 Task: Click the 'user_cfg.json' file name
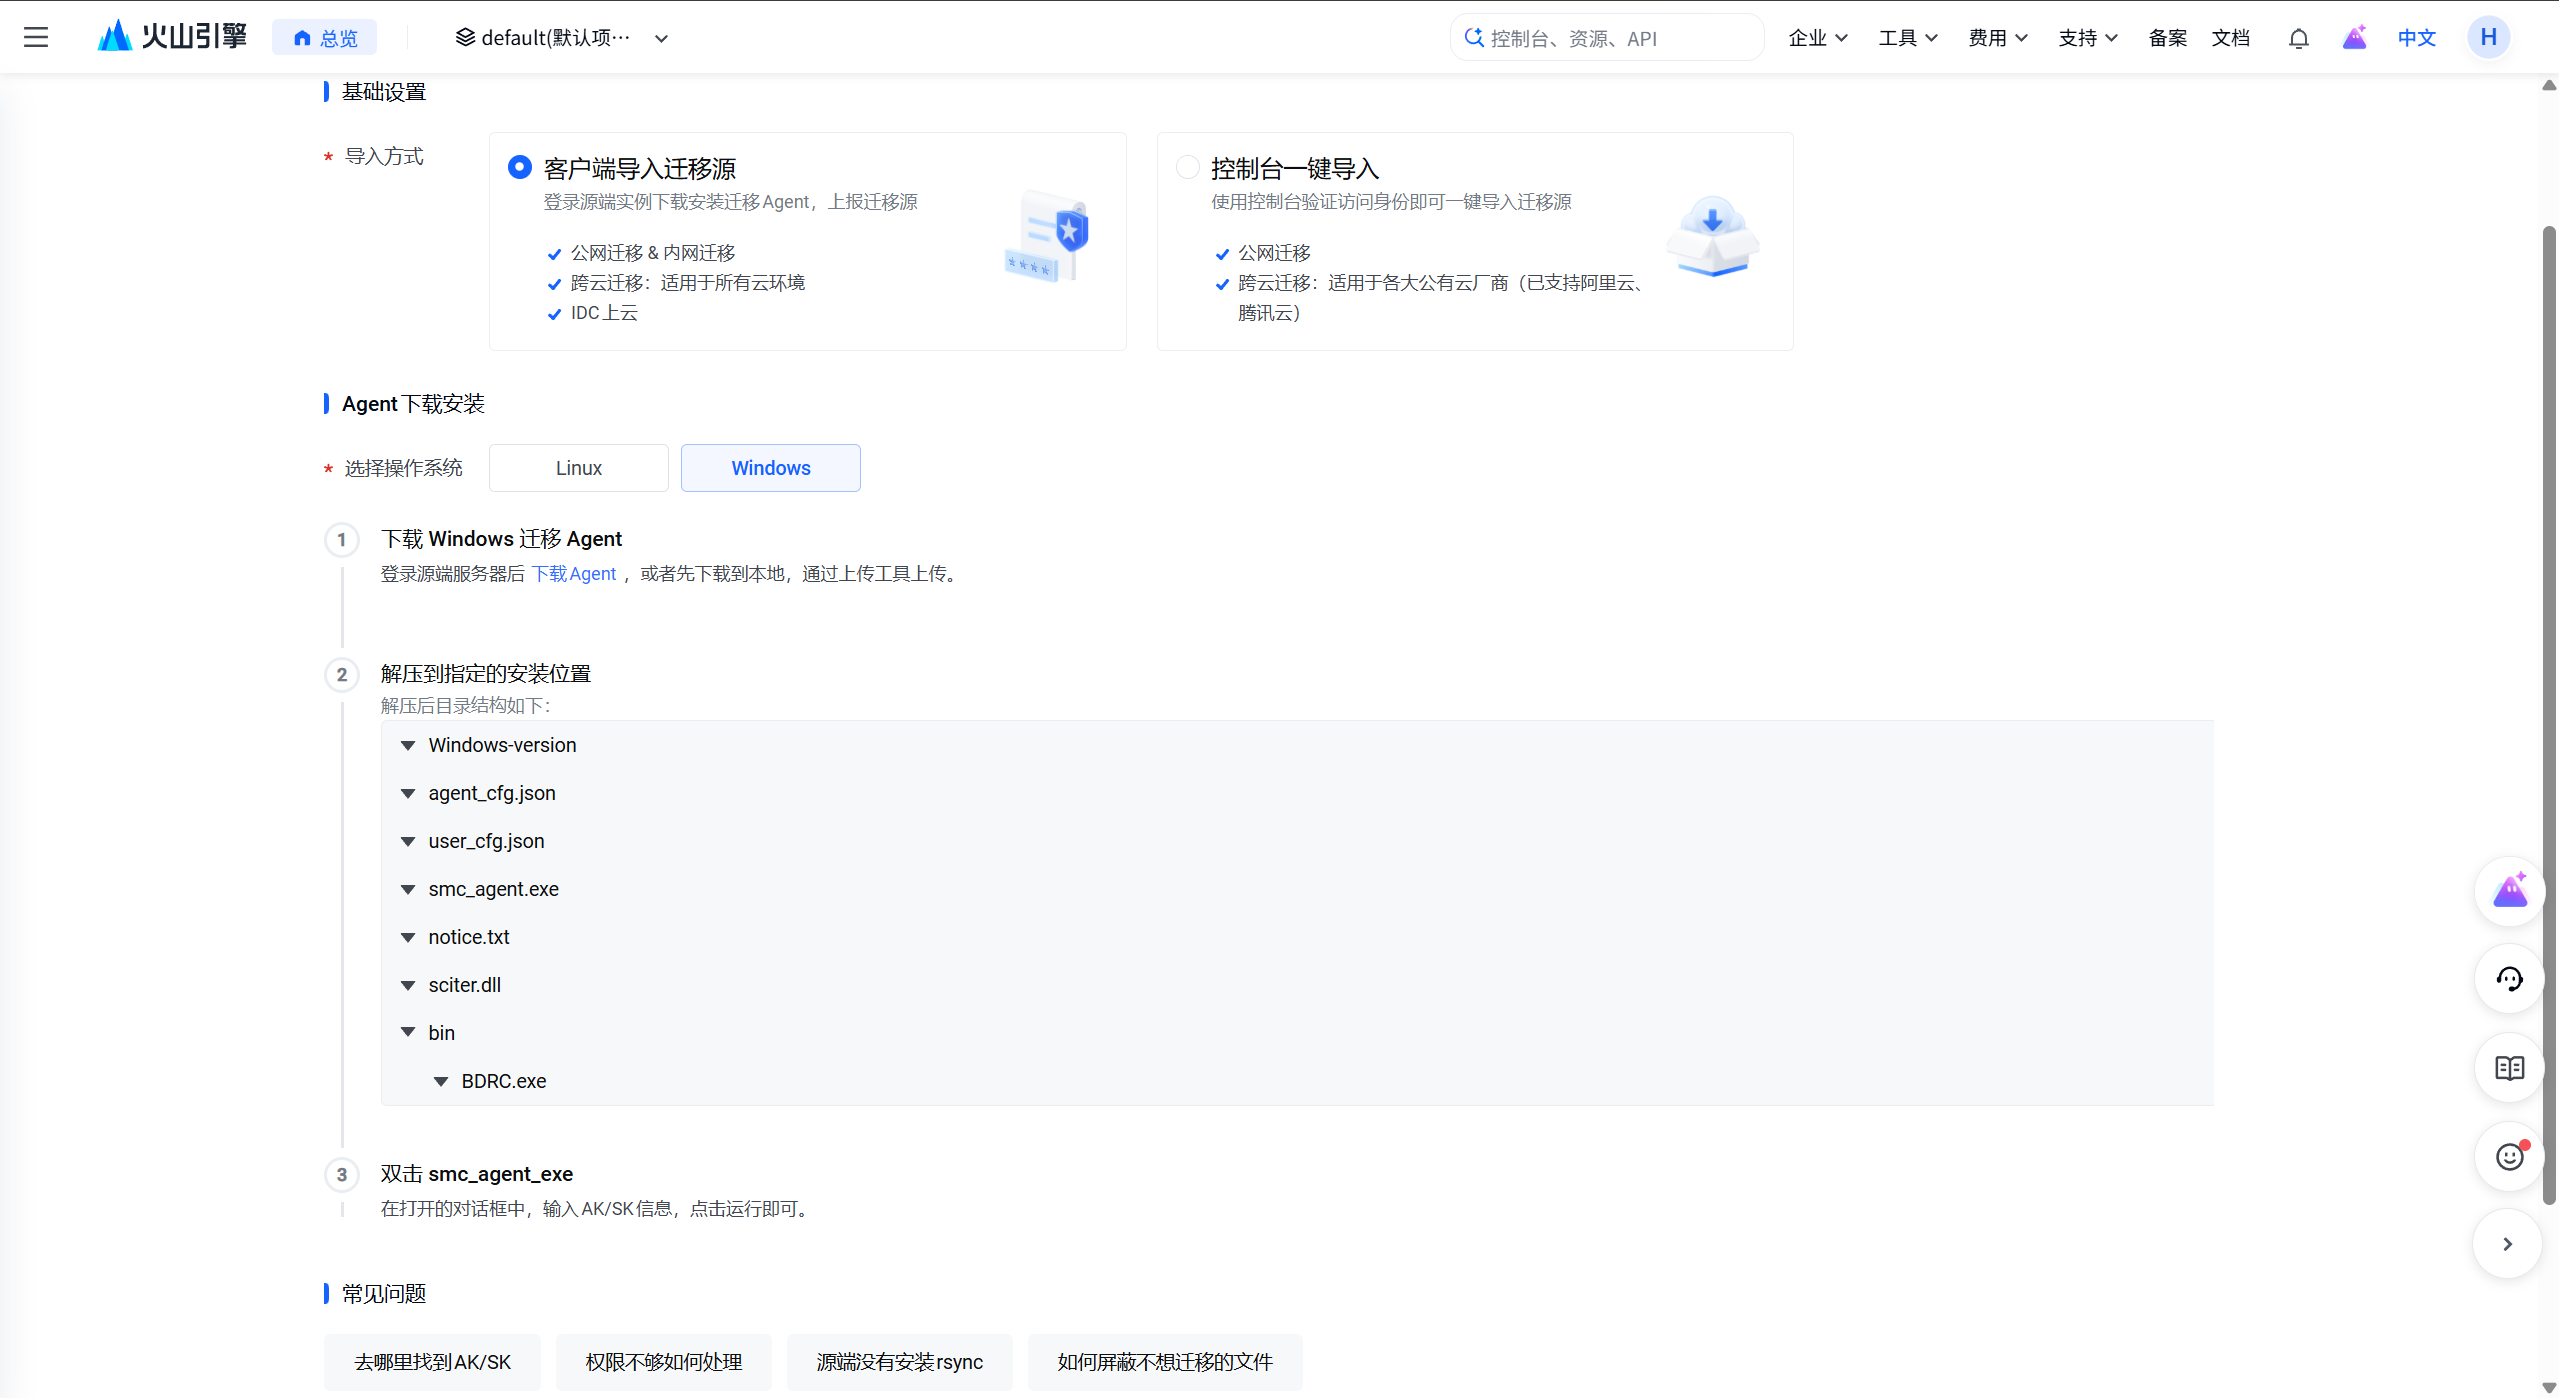pos(486,842)
